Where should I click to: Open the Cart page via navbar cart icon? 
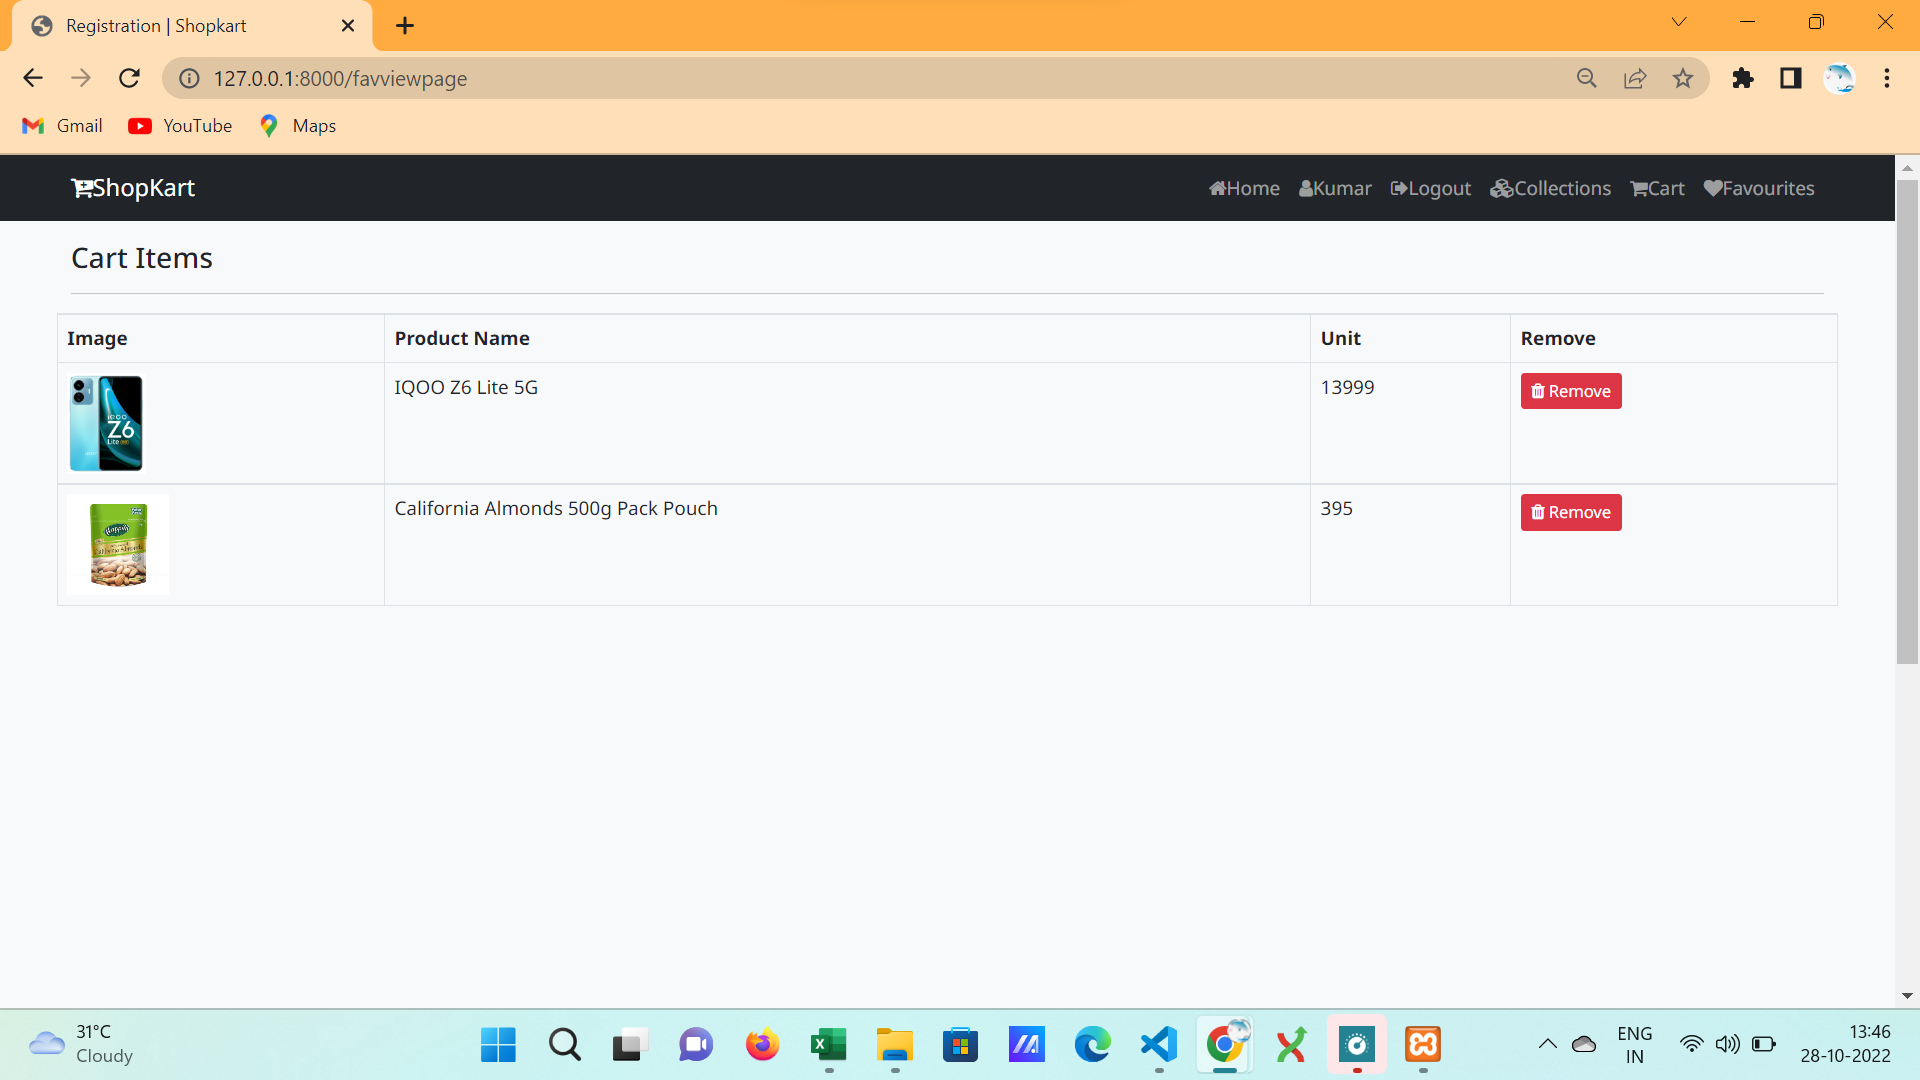(1639, 188)
